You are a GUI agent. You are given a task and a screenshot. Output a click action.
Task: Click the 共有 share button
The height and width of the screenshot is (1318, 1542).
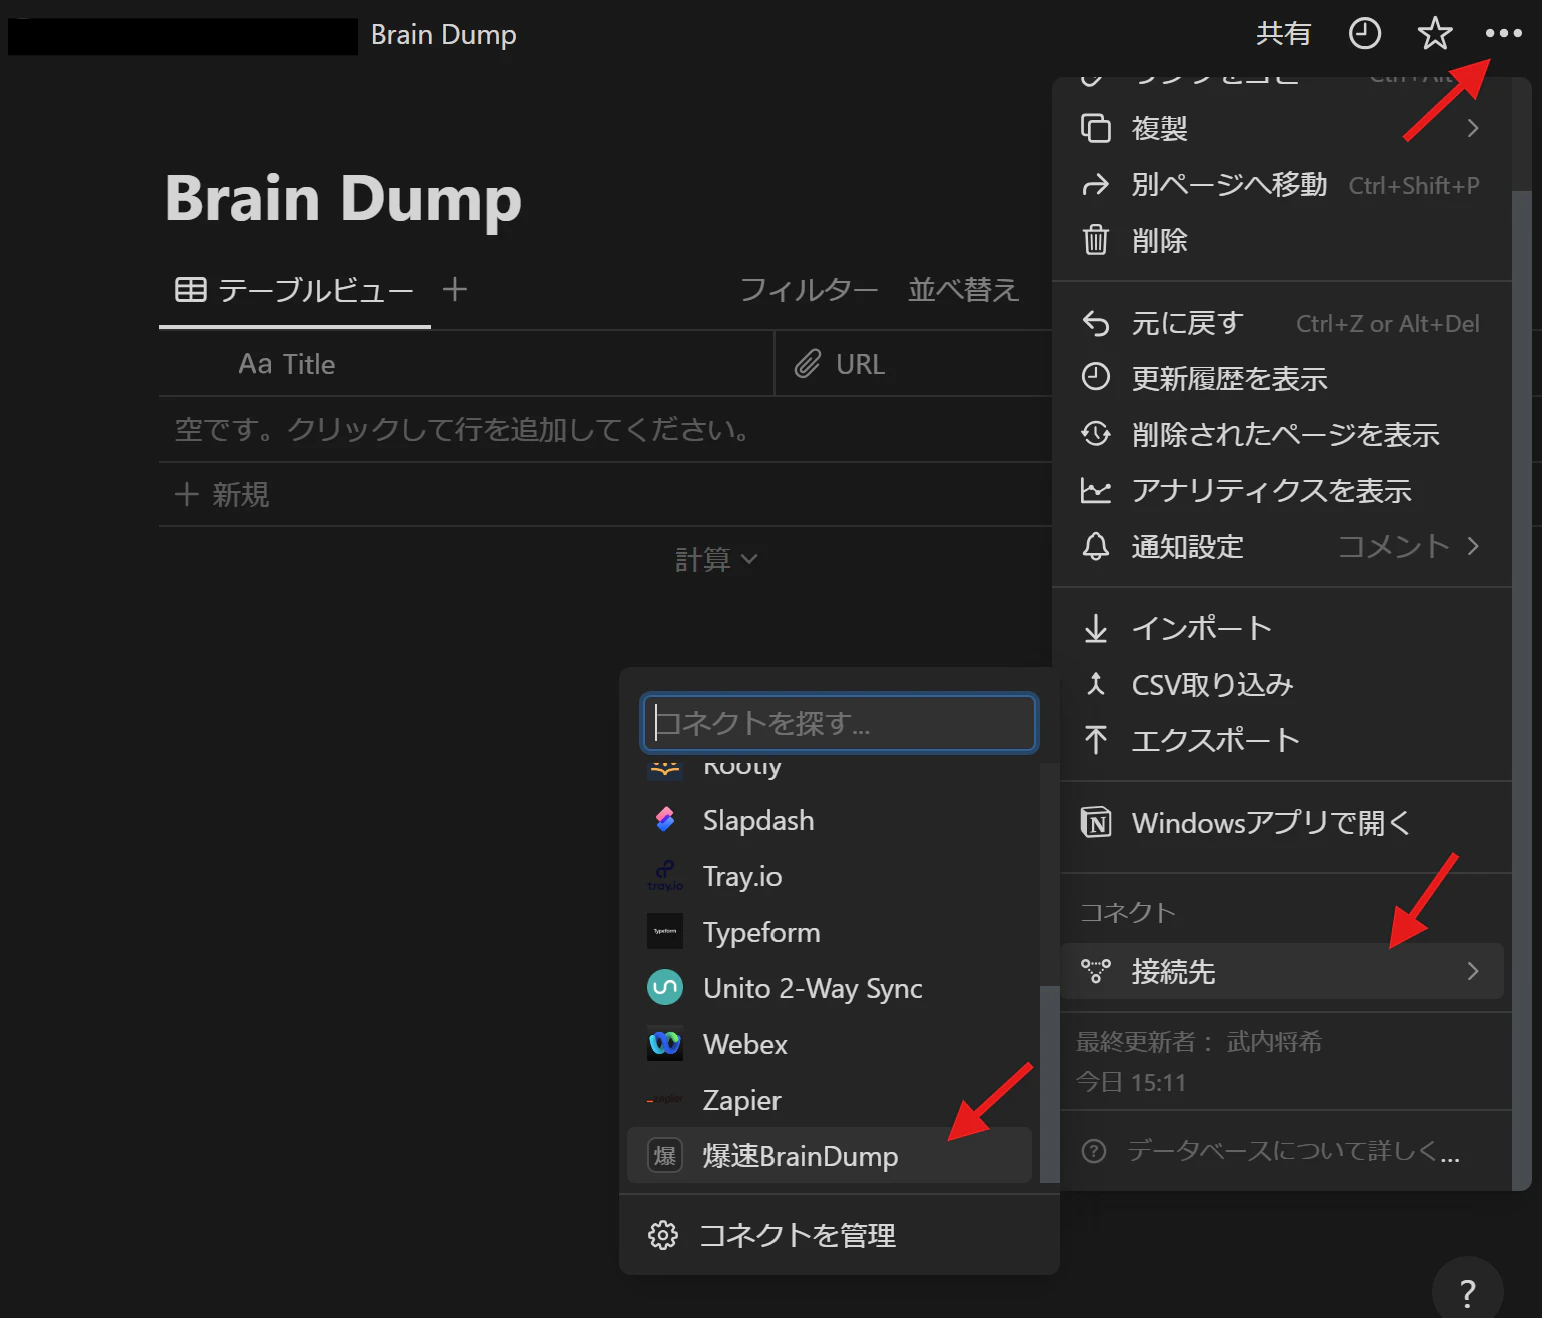click(x=1283, y=34)
